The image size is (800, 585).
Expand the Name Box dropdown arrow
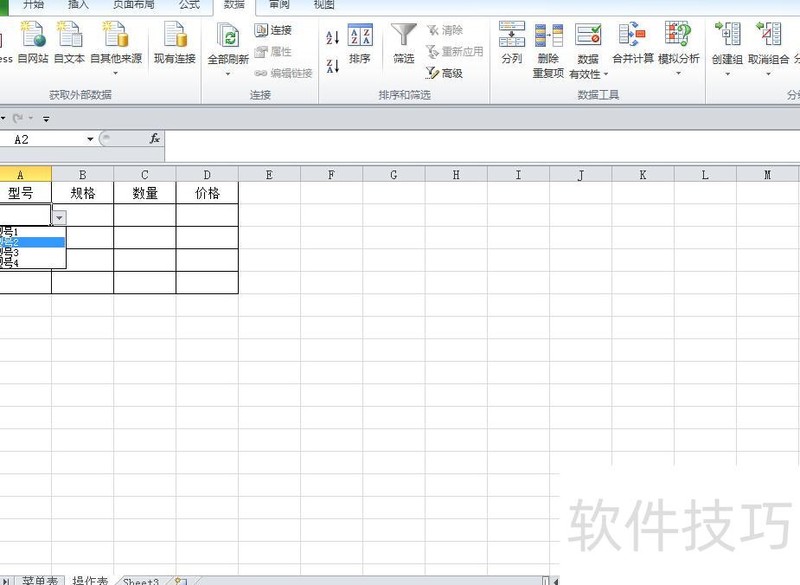tap(90, 139)
